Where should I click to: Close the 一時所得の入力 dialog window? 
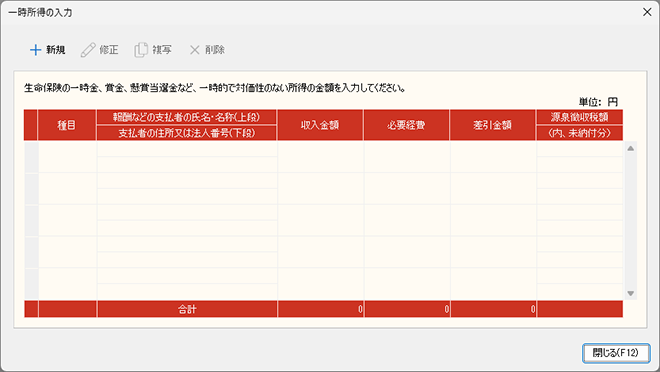click(x=647, y=12)
